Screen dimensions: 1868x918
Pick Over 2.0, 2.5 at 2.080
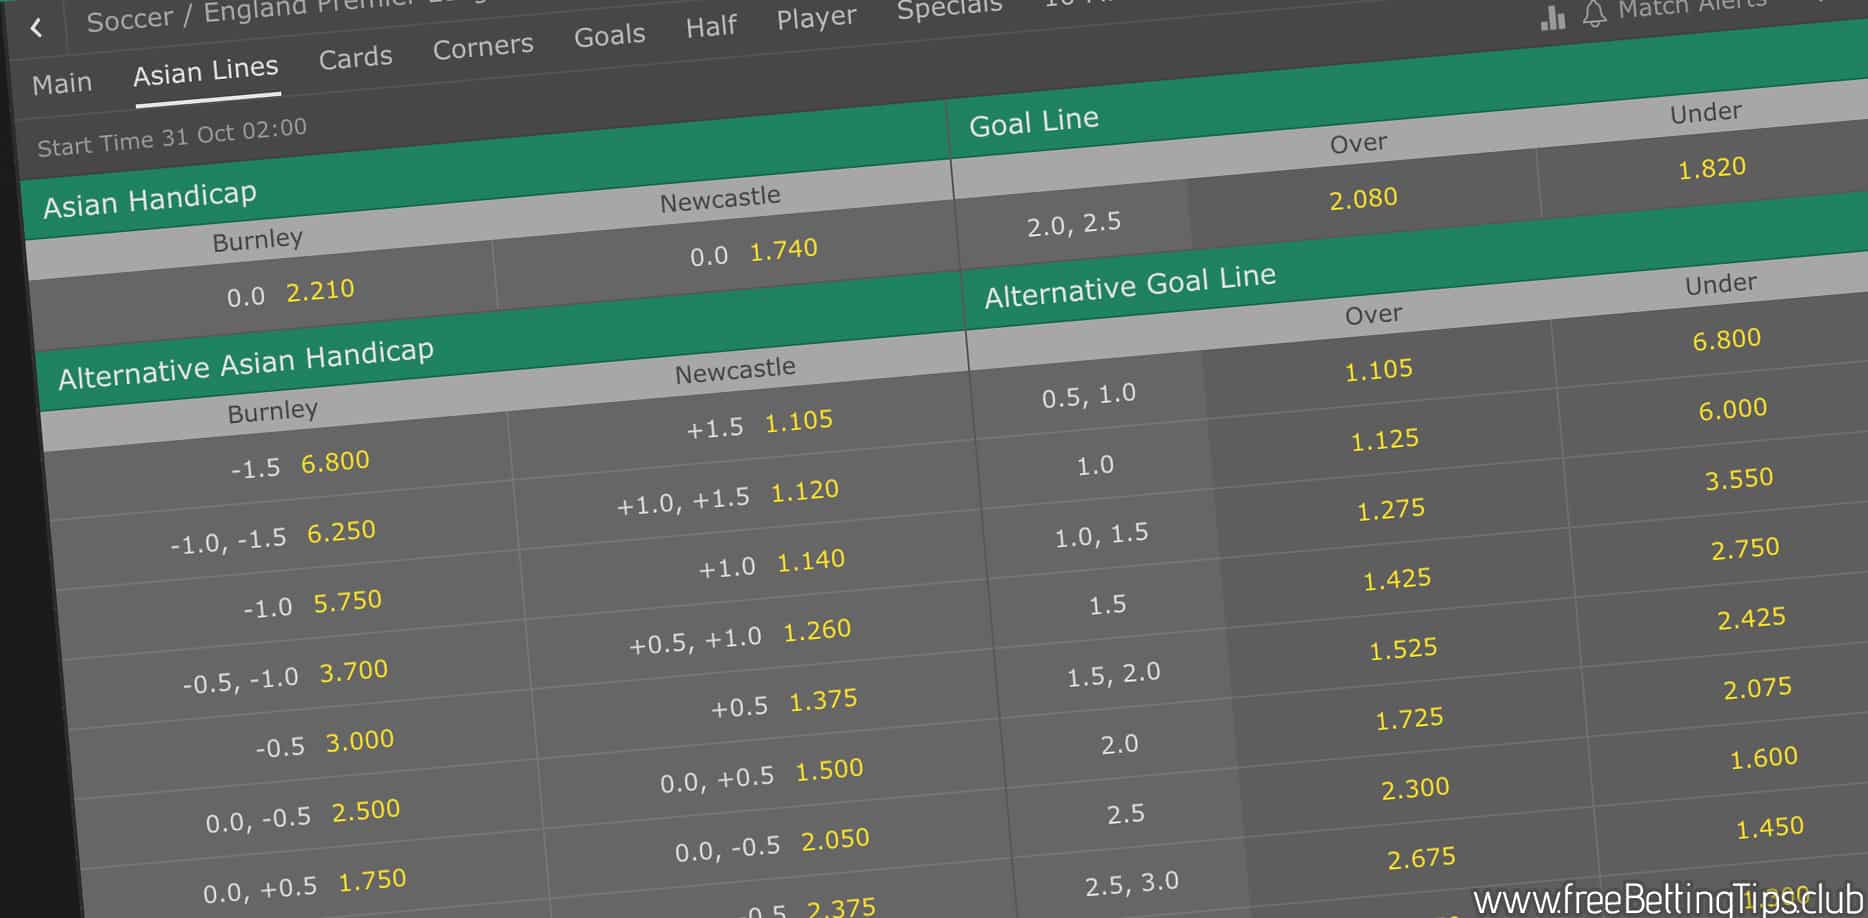coord(1363,198)
